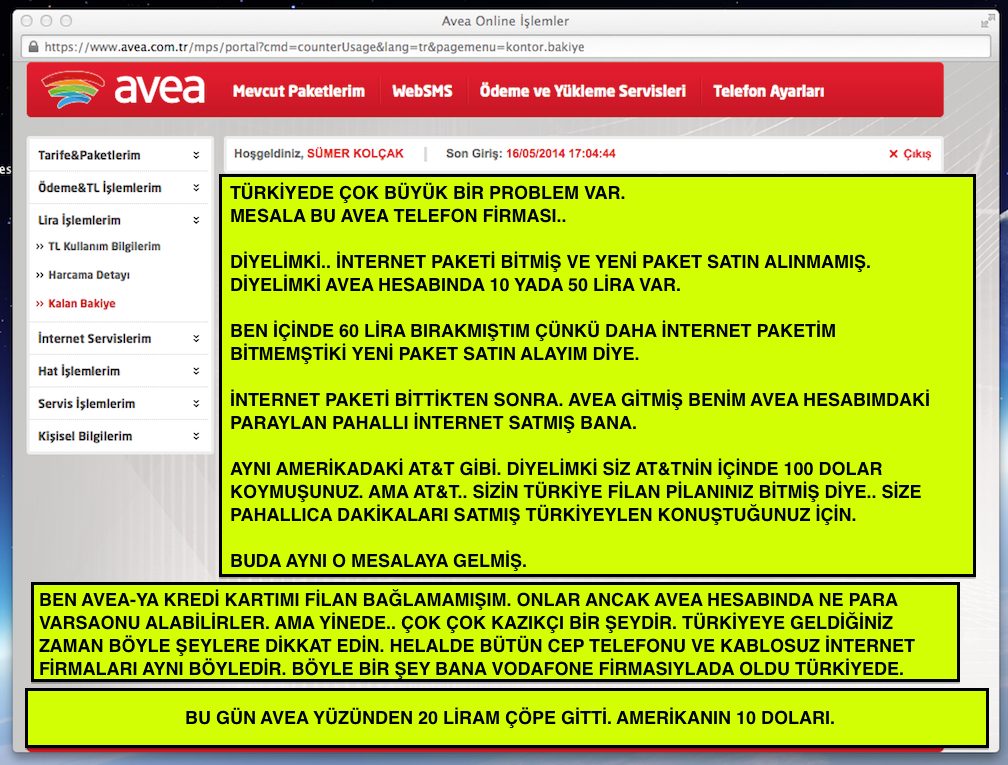Expand Hat İşlemlerim chevron

pos(196,371)
